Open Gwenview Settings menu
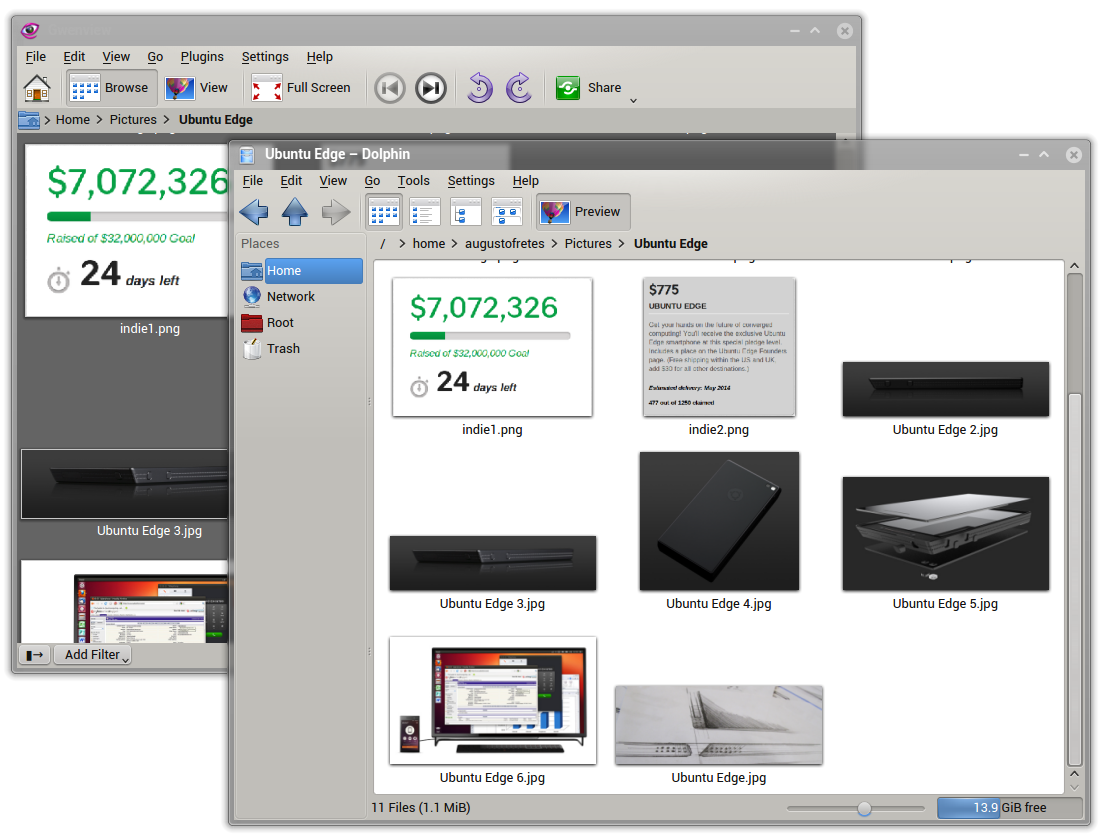 tap(265, 57)
